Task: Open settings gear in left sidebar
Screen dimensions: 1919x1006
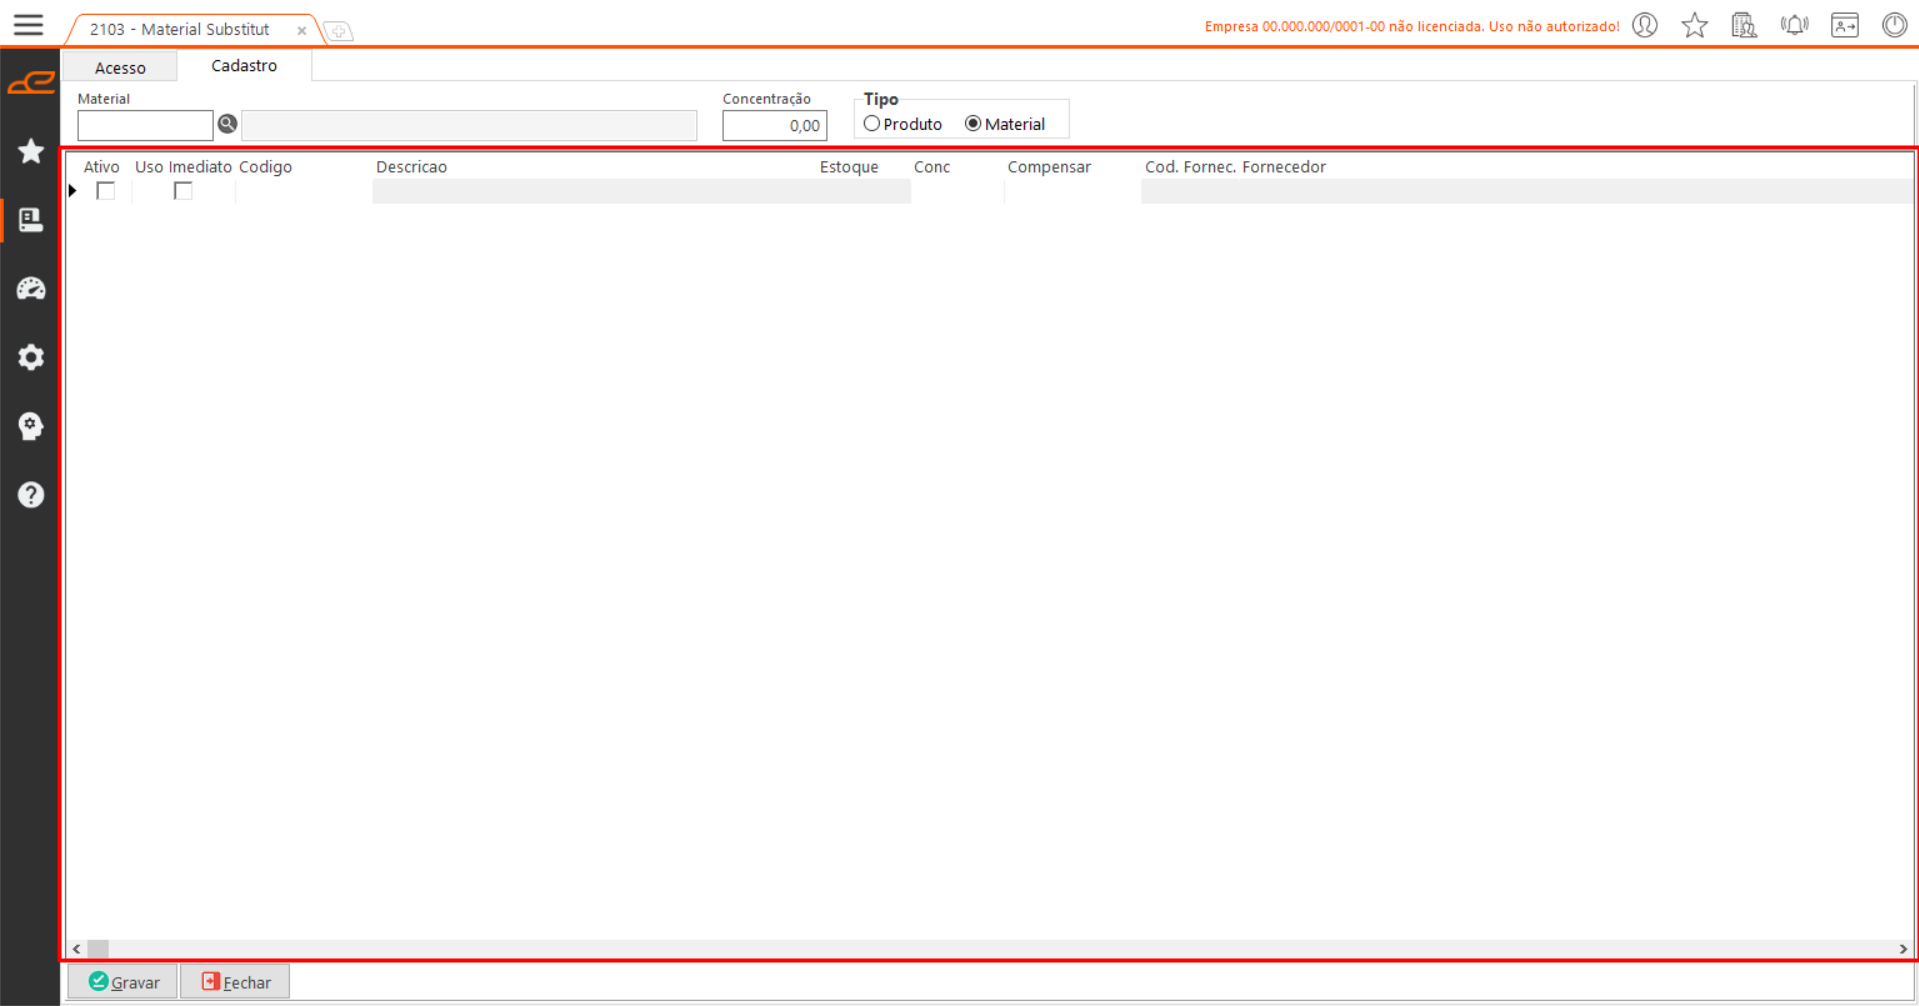Action: coord(31,357)
